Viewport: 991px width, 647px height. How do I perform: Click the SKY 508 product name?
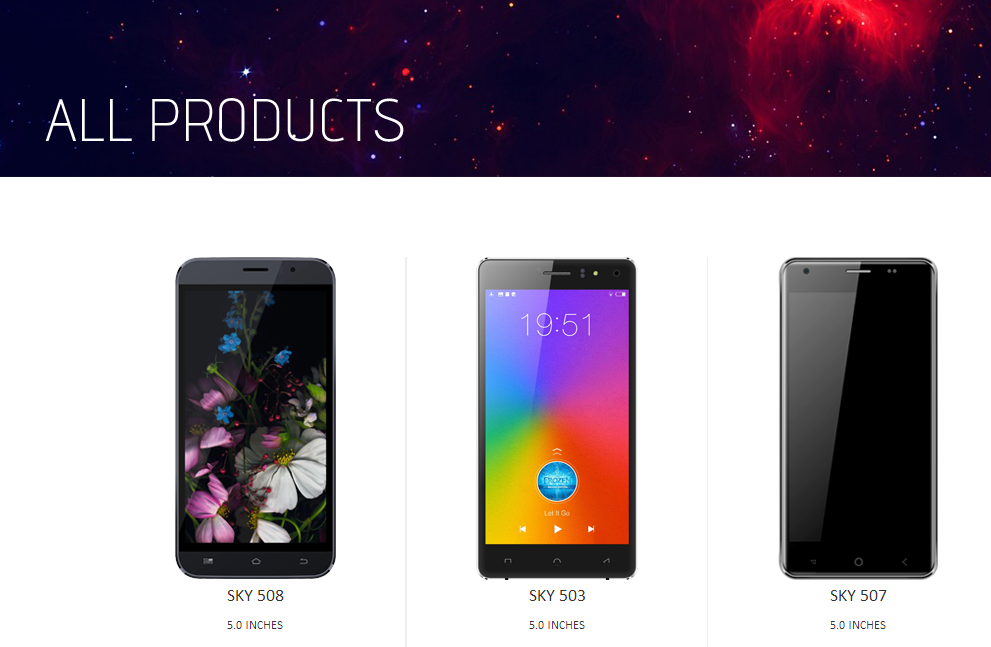[x=255, y=595]
